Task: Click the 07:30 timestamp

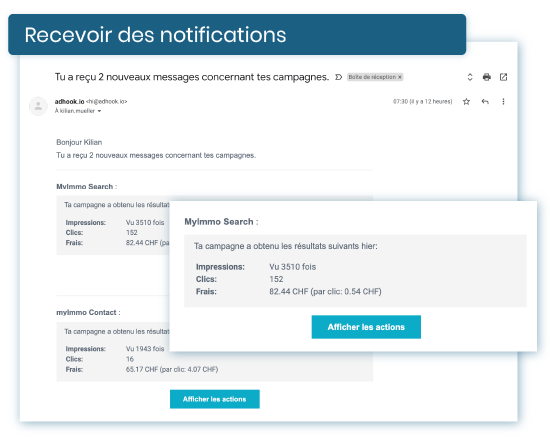Action: click(422, 101)
